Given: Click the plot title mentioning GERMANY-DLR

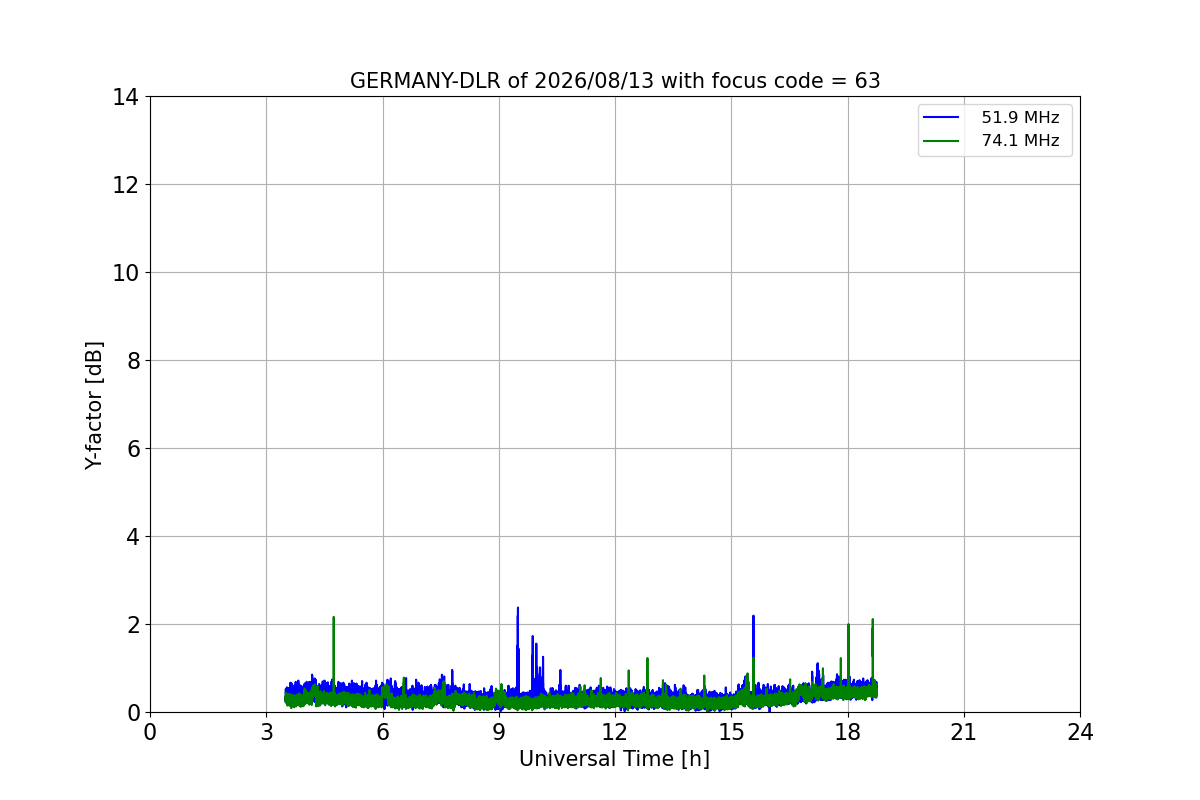Looking at the screenshot, I should pos(615,81).
